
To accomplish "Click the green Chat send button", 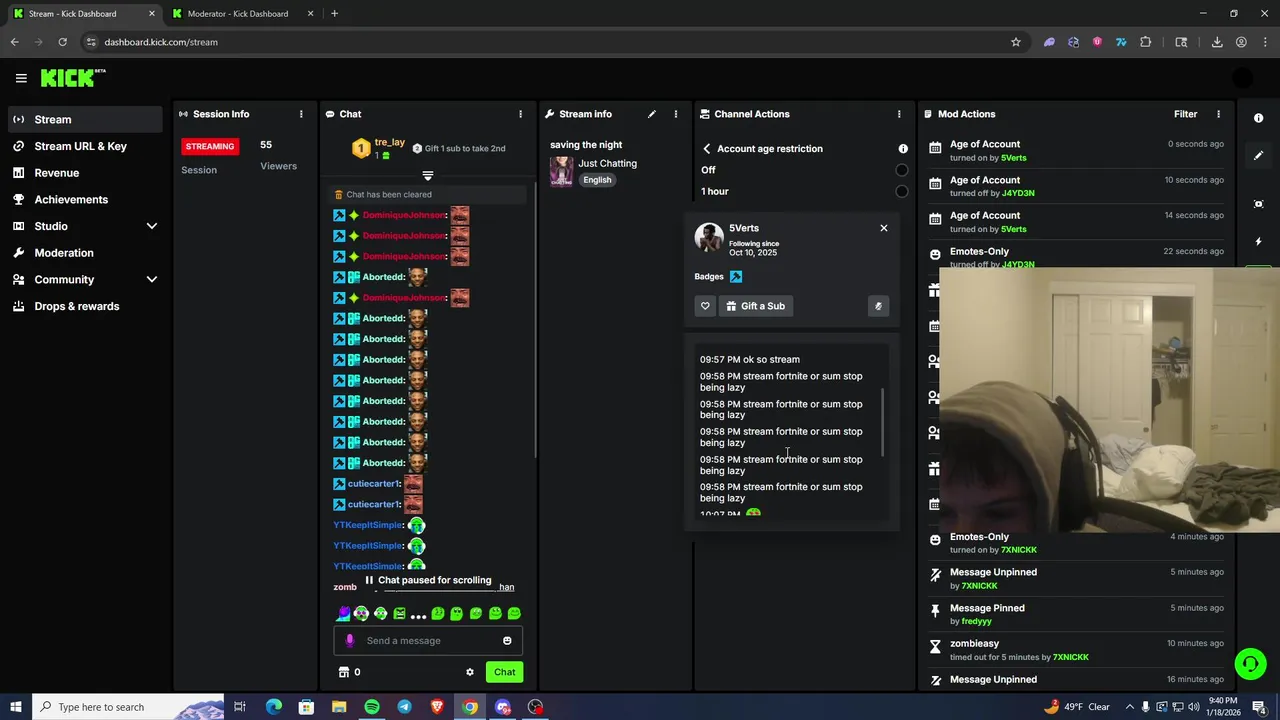I will point(504,672).
